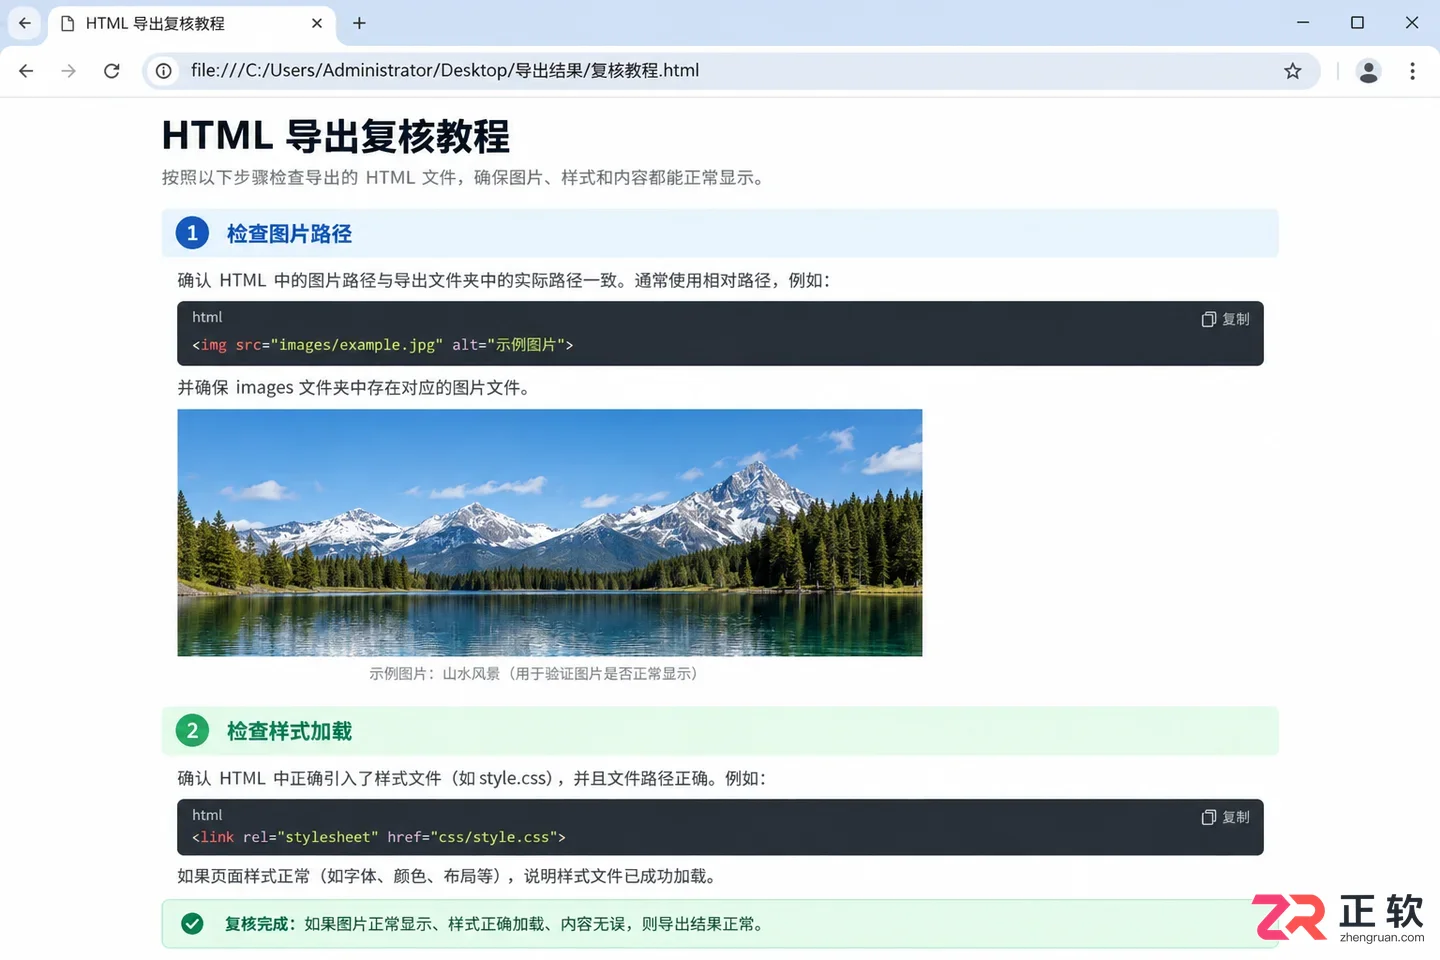The image size is (1440, 960).
Task: Minimize the browser window
Action: (x=1303, y=23)
